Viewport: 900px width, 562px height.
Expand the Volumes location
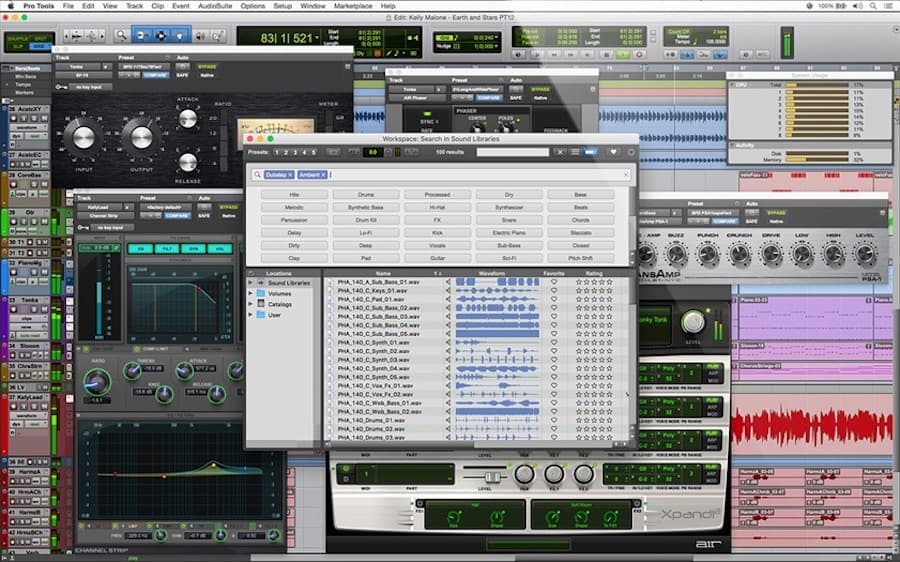click(x=250, y=293)
